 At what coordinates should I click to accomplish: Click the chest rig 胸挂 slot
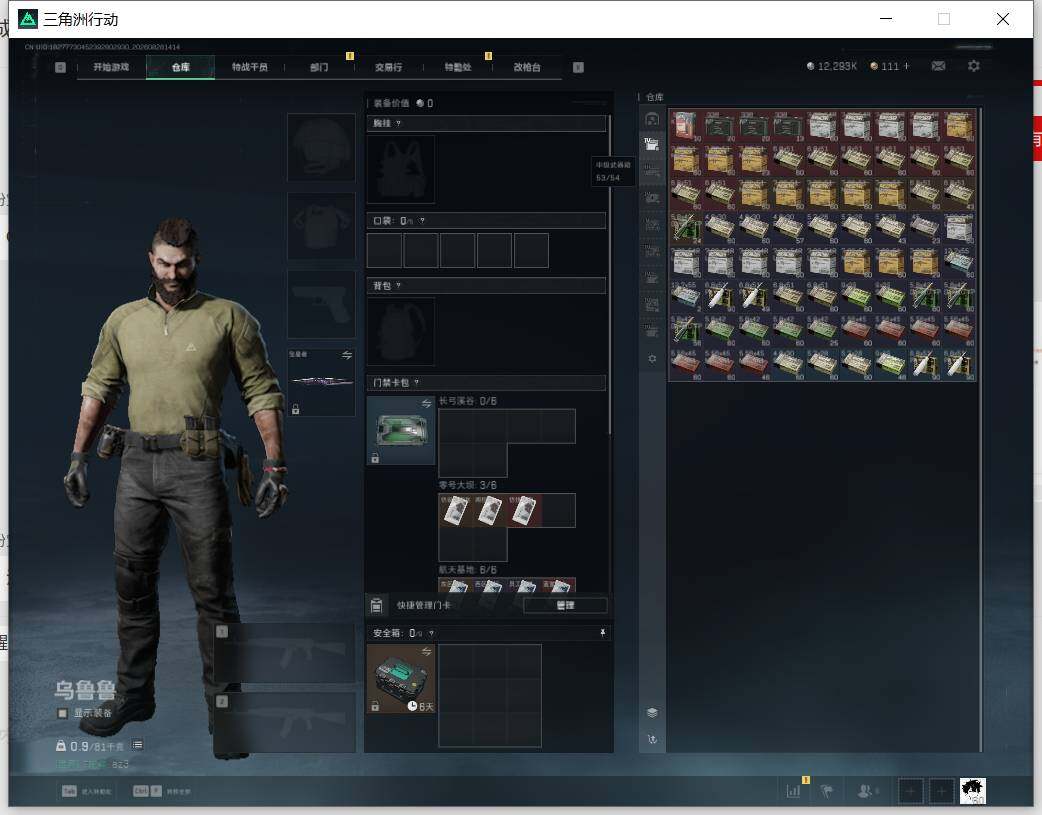[x=401, y=170]
